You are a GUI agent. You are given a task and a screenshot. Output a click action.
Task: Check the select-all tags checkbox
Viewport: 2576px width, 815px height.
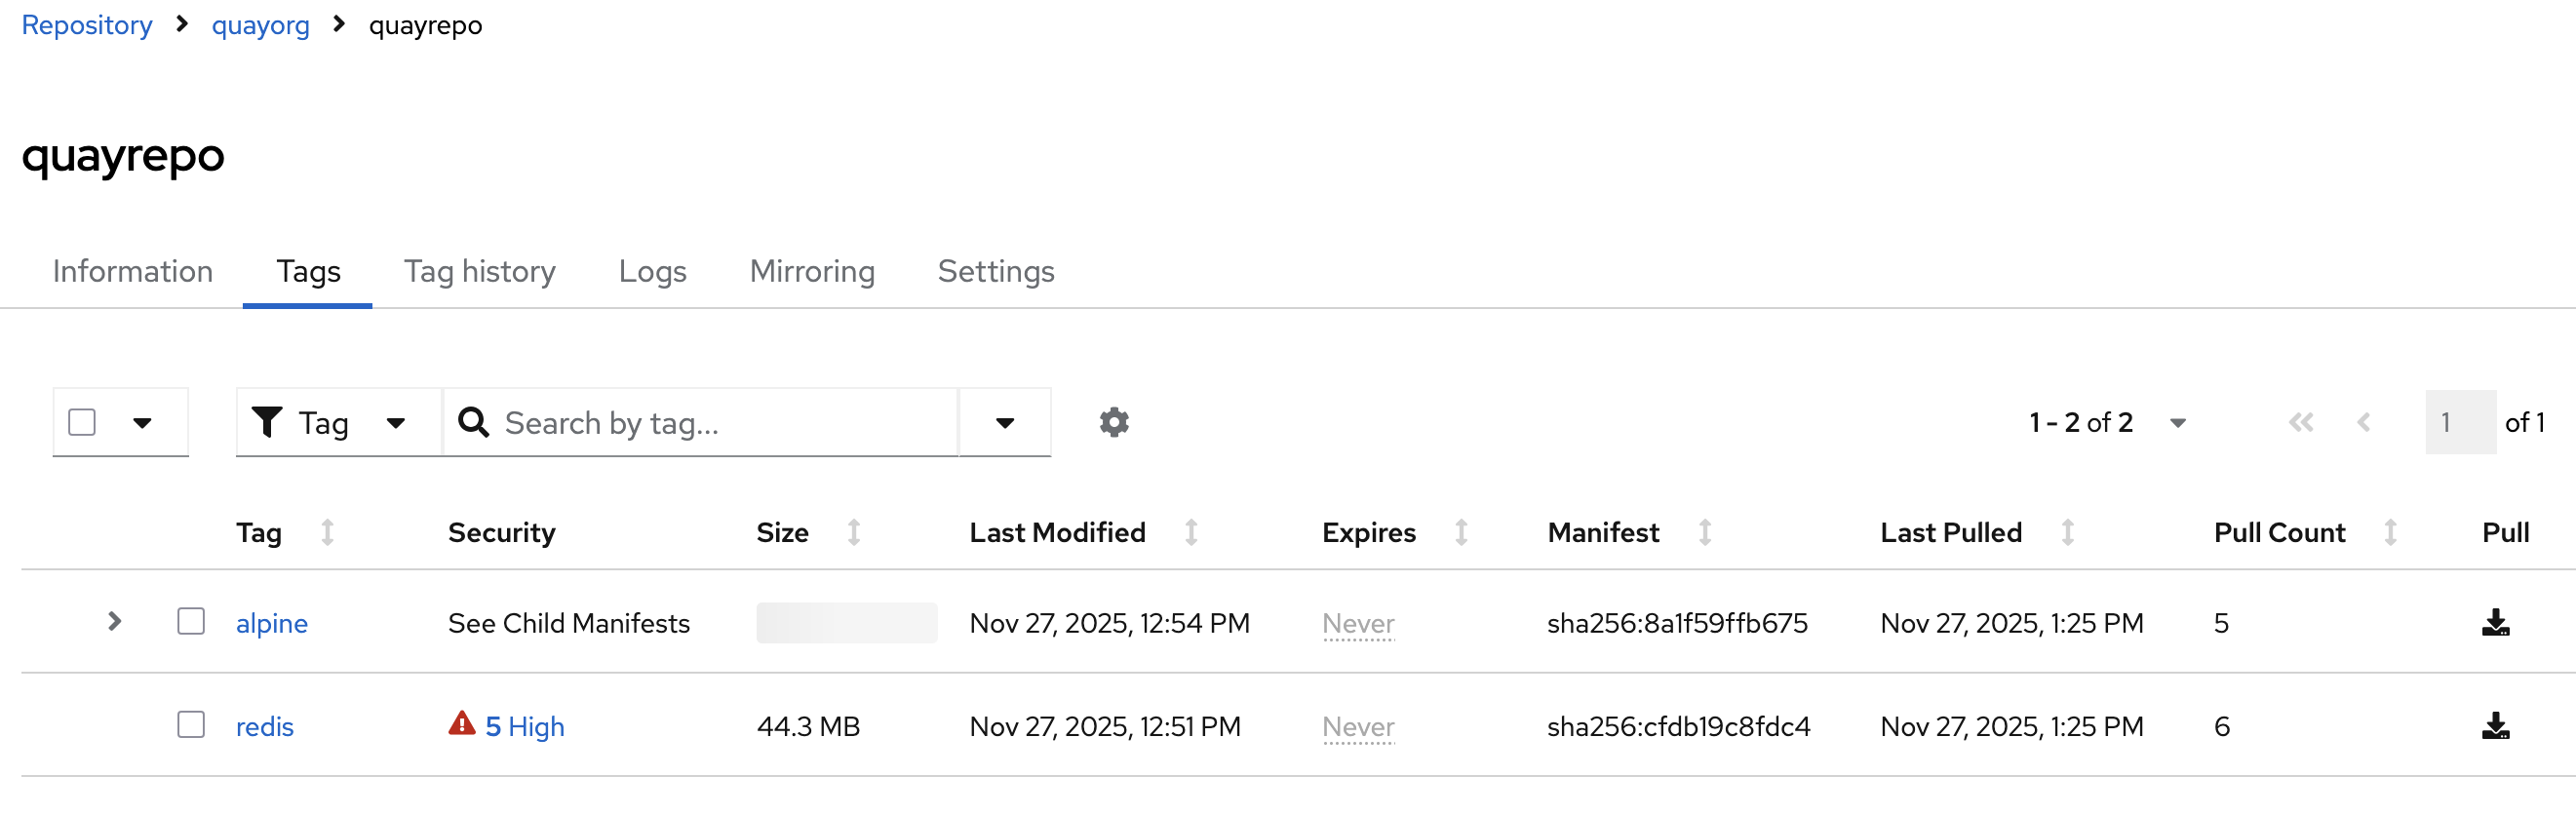[82, 422]
